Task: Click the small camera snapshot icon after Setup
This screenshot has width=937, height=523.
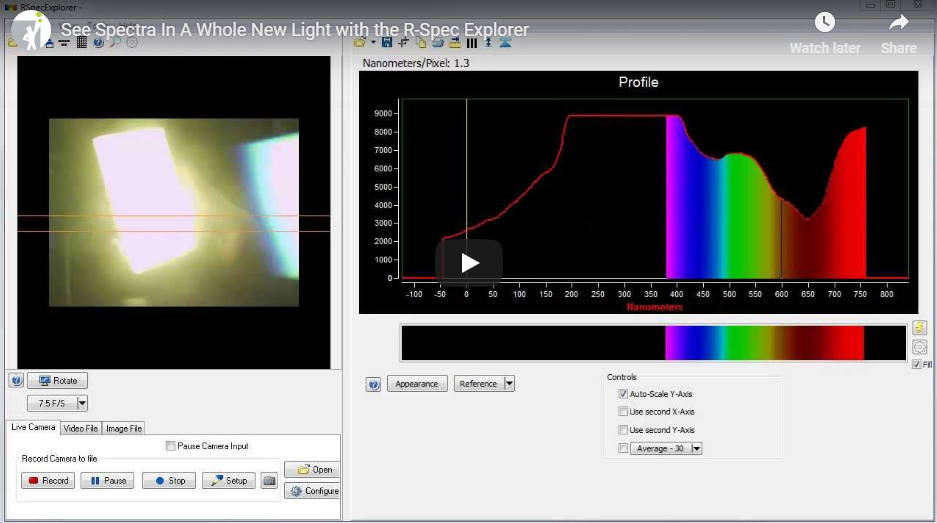Action: pyautogui.click(x=270, y=481)
